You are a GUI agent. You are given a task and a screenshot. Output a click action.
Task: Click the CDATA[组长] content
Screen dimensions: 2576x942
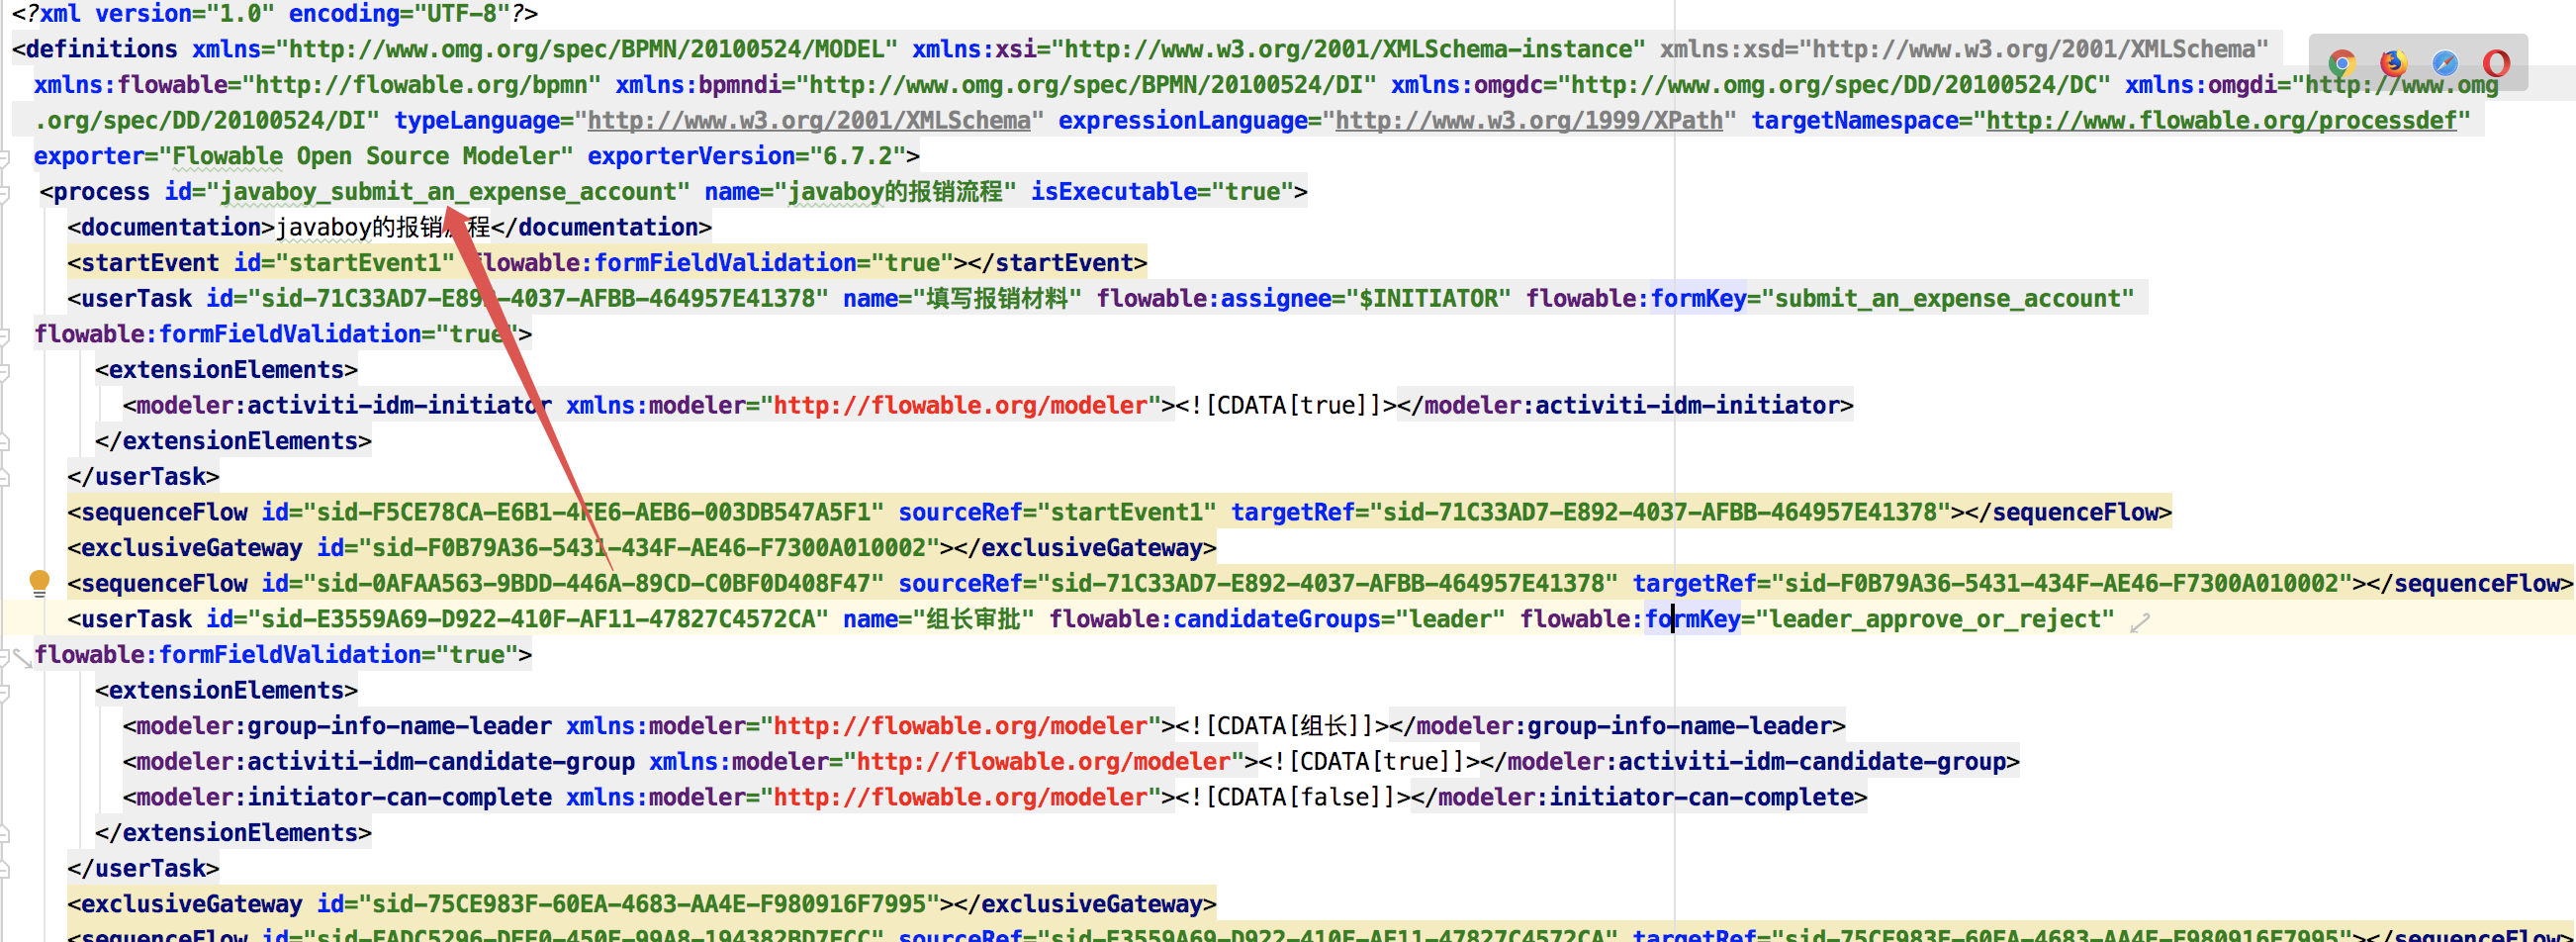coord(1282,726)
